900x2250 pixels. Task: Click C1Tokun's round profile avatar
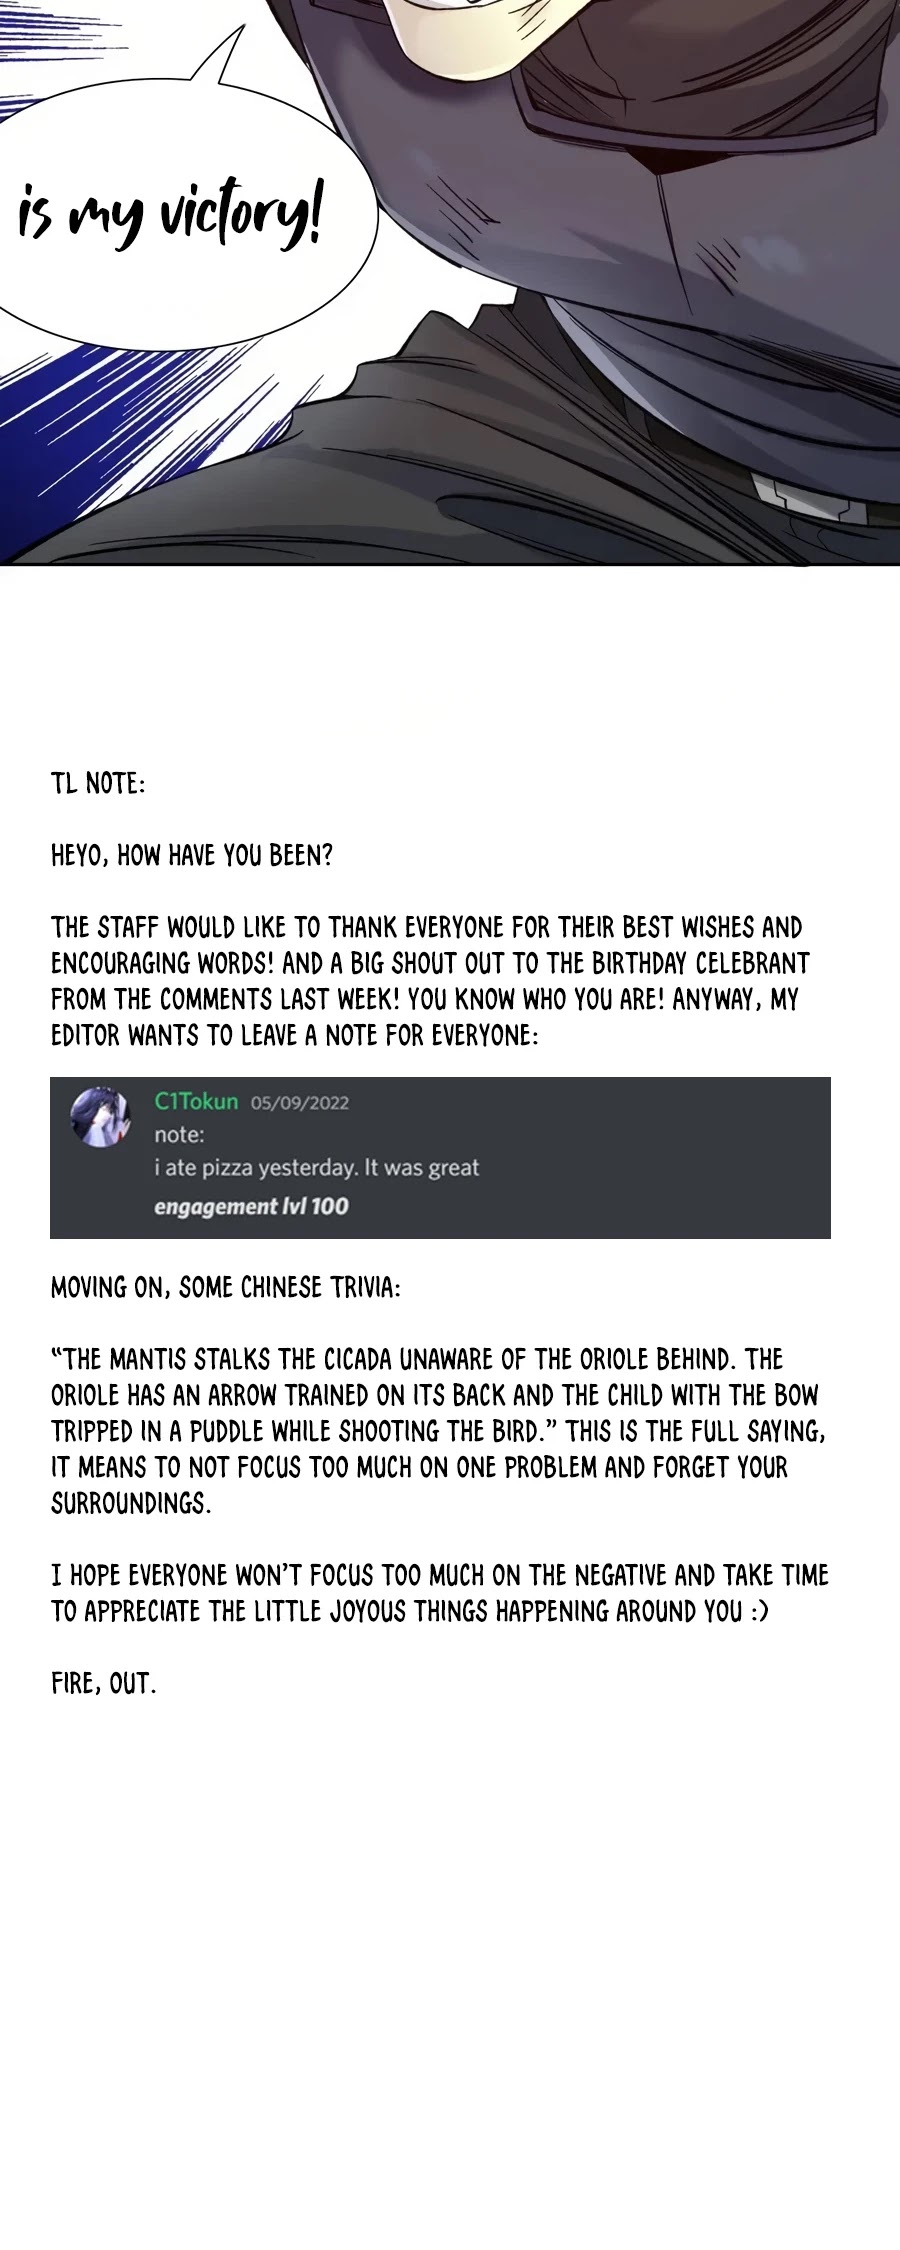coord(101,1117)
